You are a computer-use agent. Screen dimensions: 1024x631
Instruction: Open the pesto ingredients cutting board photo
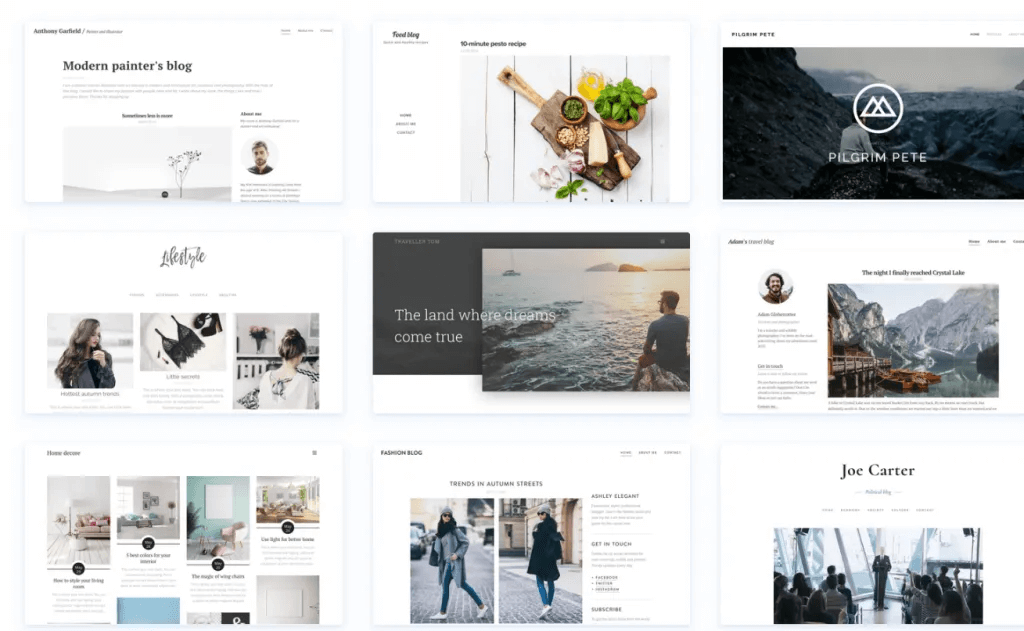coord(565,129)
